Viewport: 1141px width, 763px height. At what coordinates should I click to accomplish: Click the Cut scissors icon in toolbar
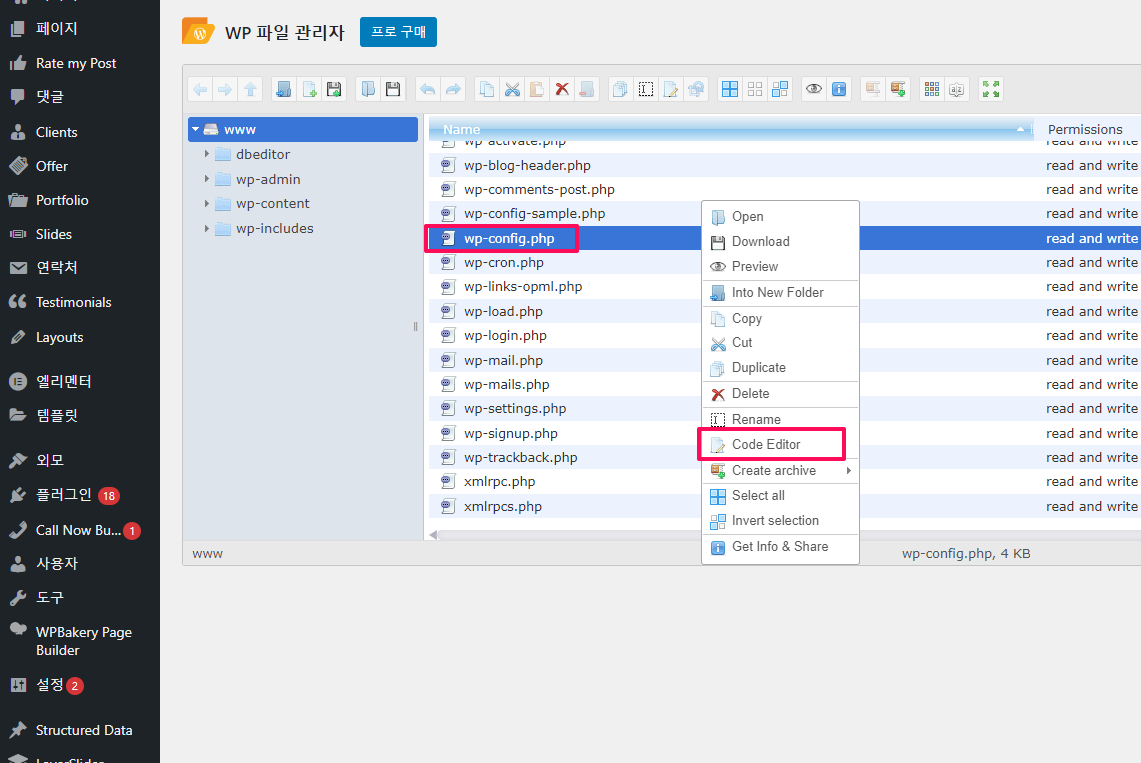click(x=512, y=89)
